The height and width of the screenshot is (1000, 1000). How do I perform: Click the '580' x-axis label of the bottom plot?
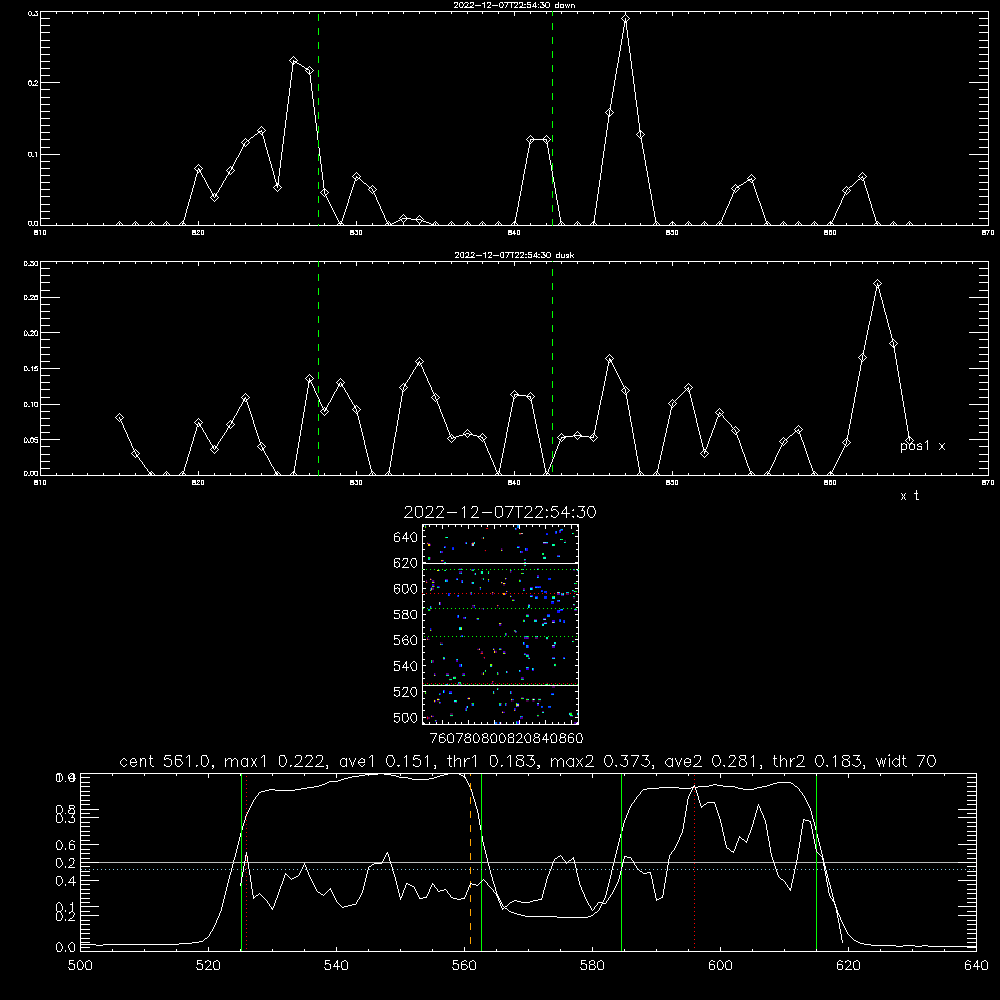pyautogui.click(x=592, y=966)
